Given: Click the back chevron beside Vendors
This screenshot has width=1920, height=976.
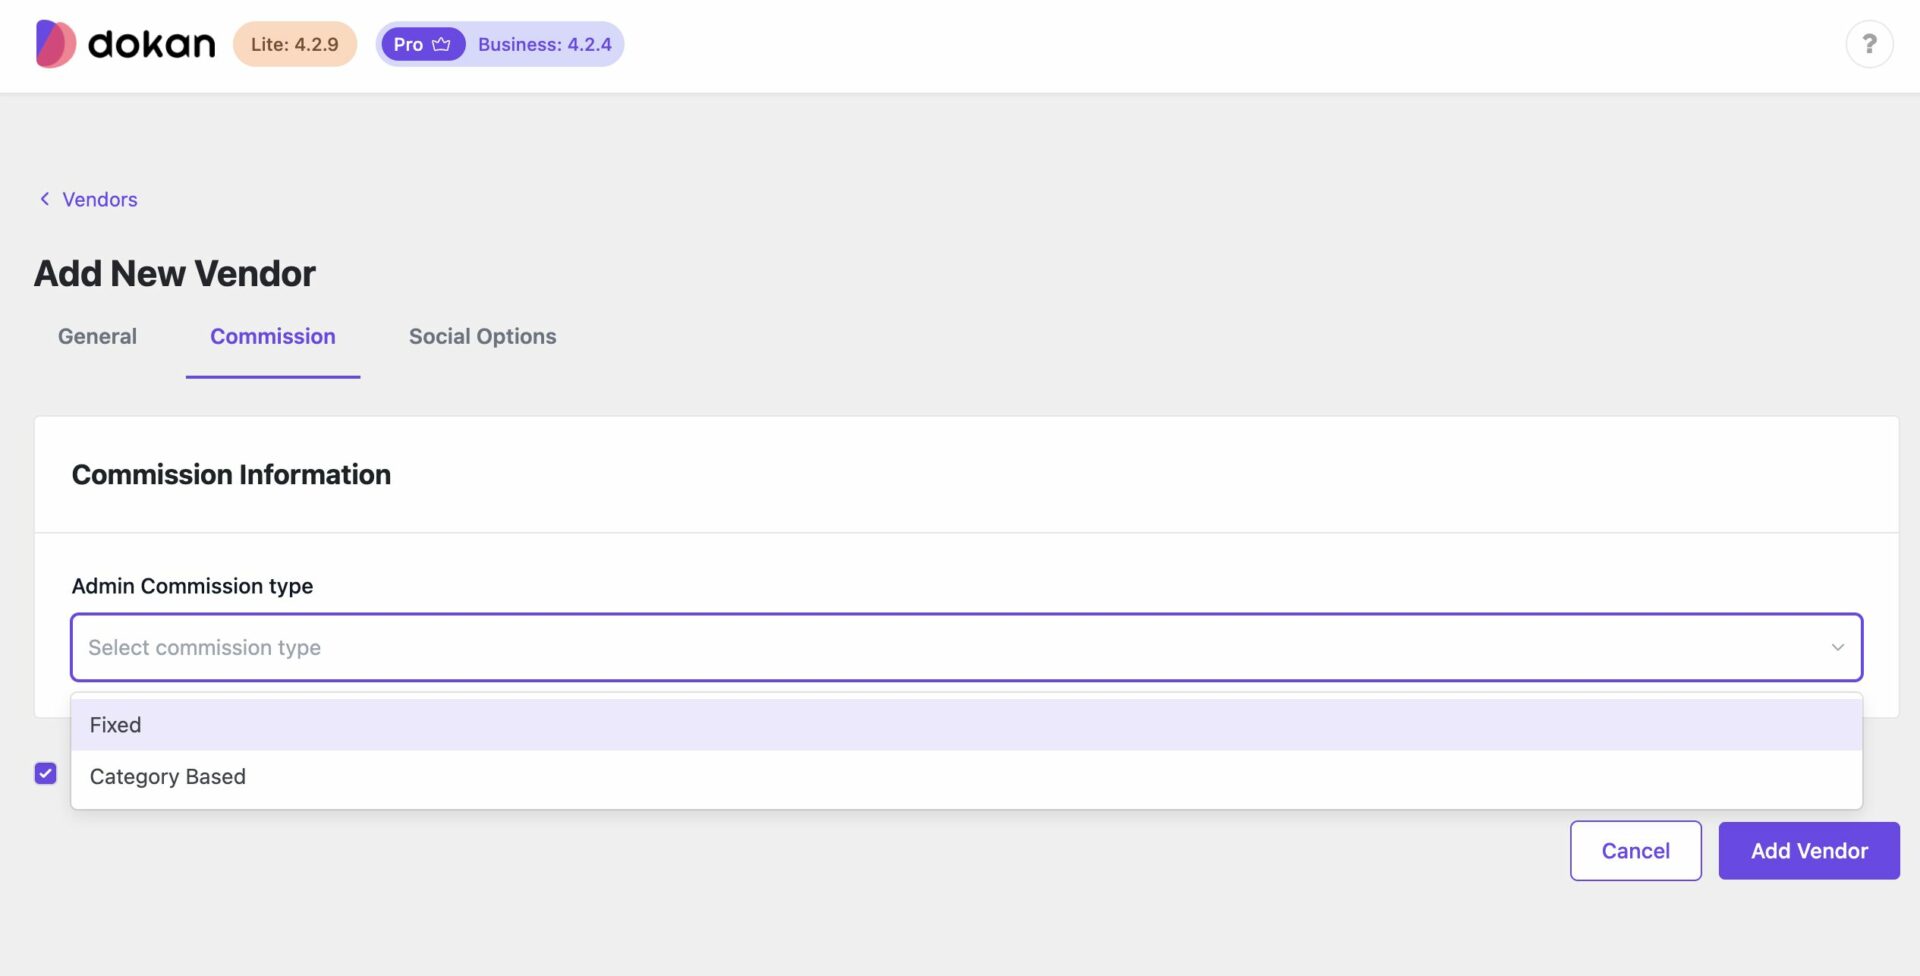Looking at the screenshot, I should click(44, 199).
